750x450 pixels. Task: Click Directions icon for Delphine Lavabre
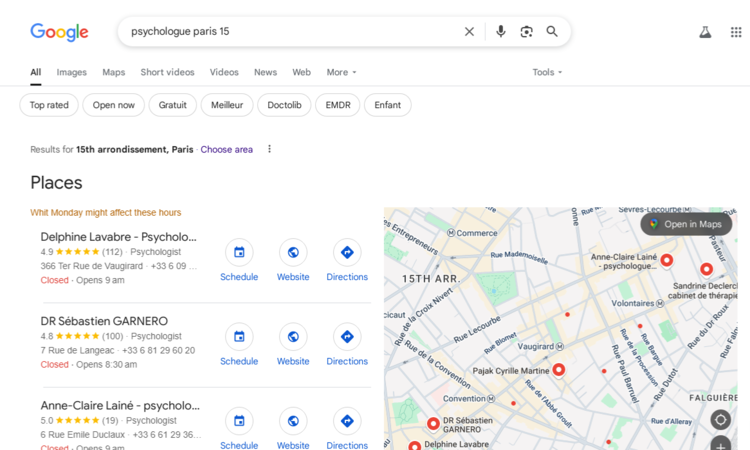[347, 252]
